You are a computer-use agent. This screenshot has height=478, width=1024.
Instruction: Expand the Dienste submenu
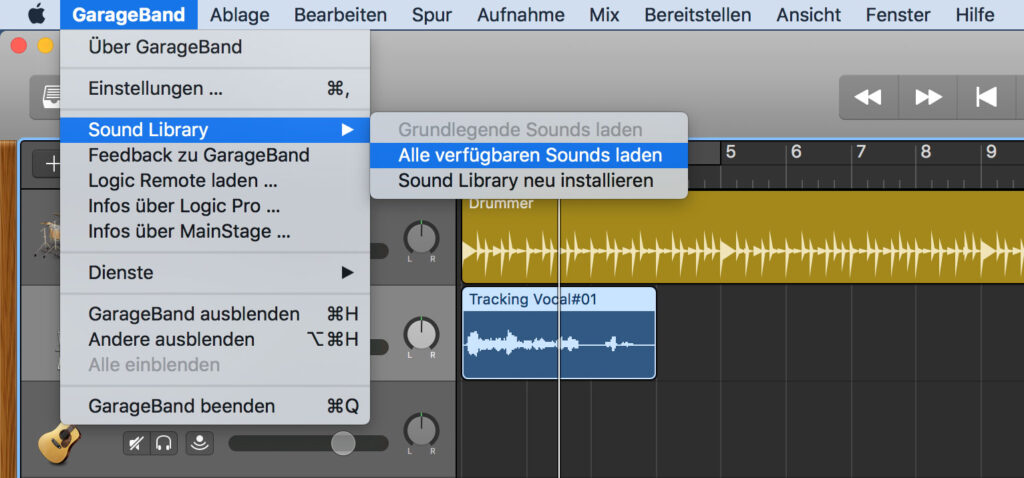pyautogui.click(x=215, y=272)
